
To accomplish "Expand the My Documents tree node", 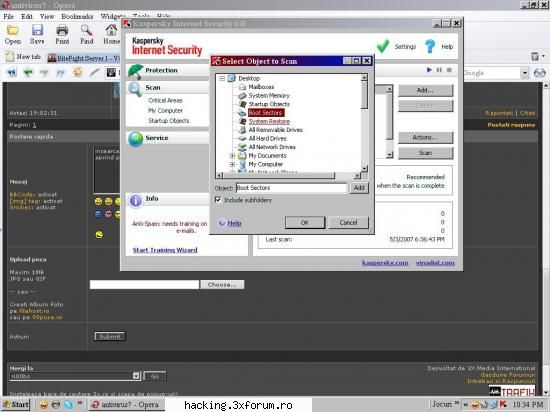I will tap(232, 155).
